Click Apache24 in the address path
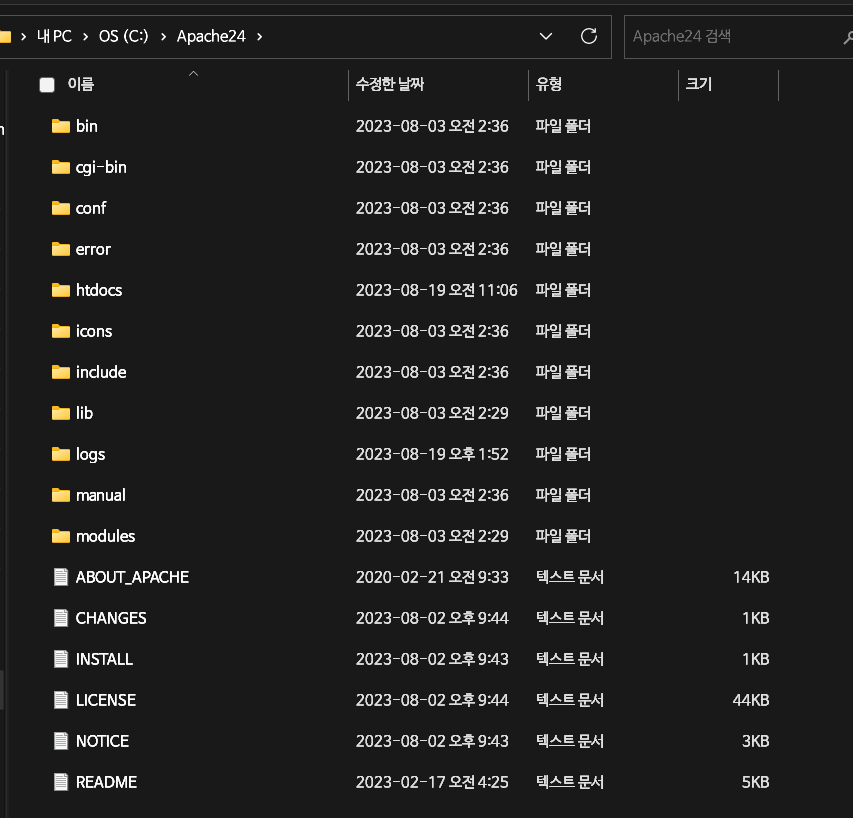853x818 pixels. (211, 36)
